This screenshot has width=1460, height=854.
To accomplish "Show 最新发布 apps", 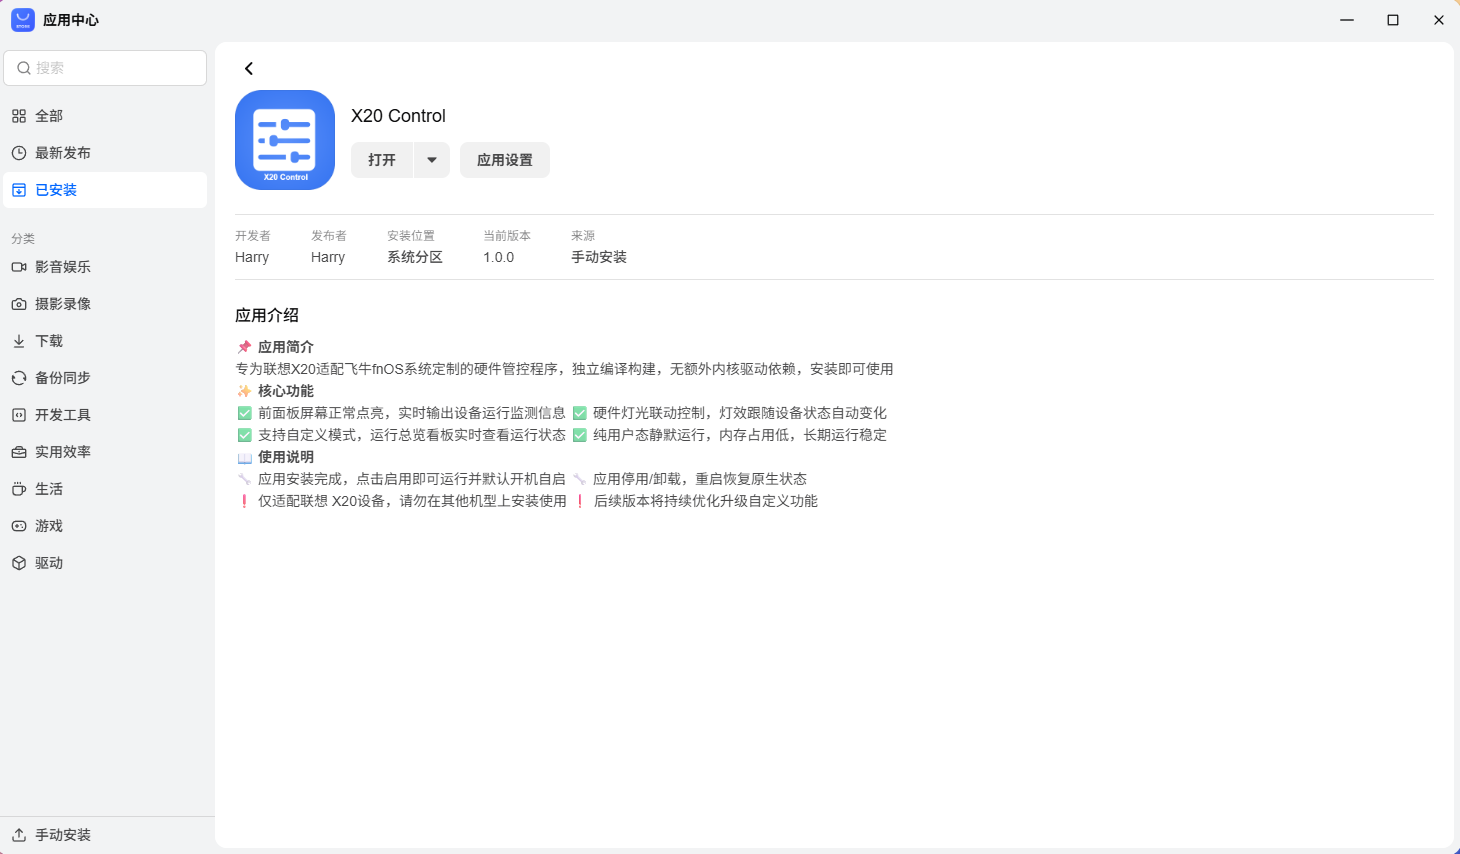I will [x=105, y=153].
